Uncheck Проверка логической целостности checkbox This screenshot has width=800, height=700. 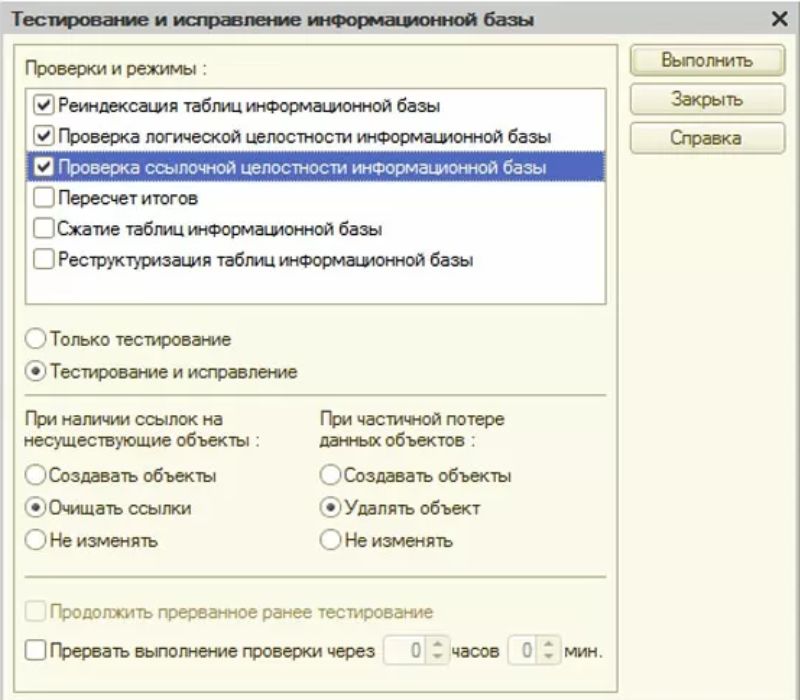pyautogui.click(x=44, y=136)
